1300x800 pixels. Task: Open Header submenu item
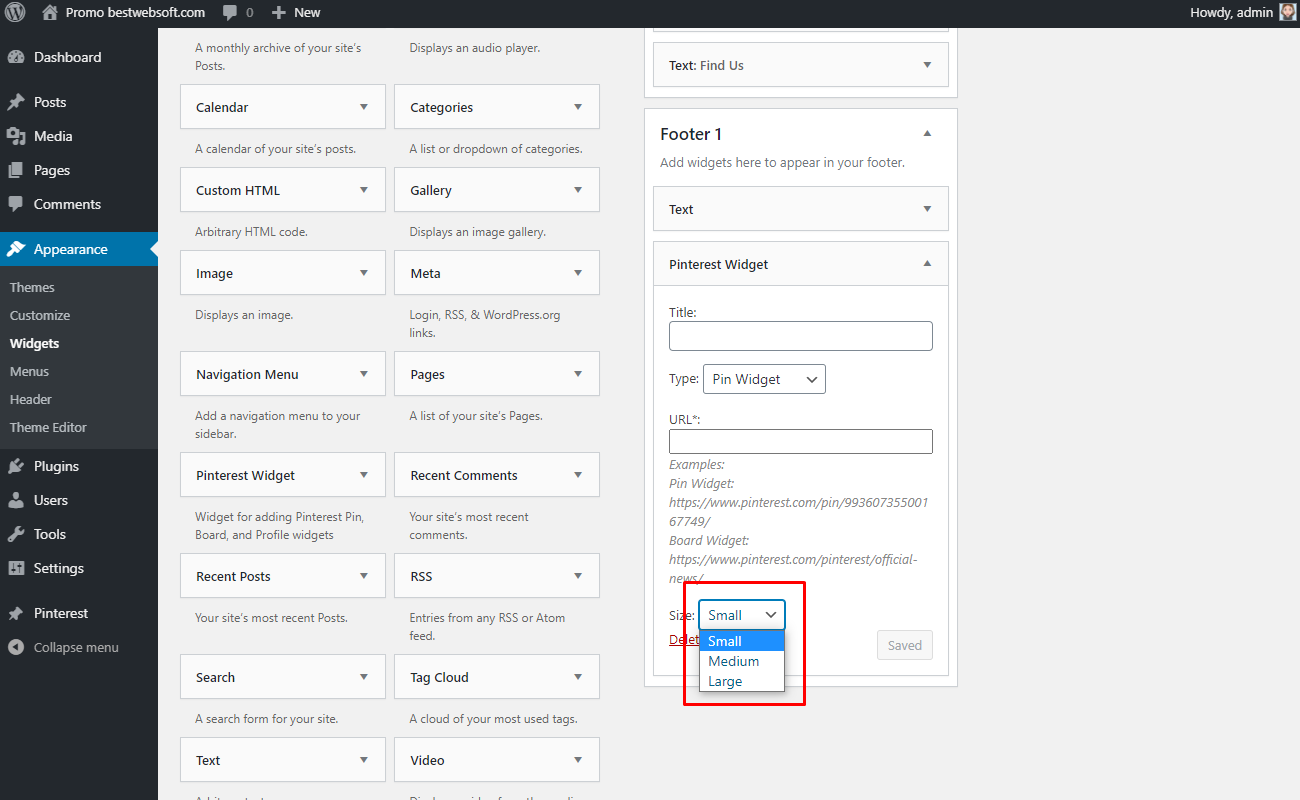click(31, 399)
